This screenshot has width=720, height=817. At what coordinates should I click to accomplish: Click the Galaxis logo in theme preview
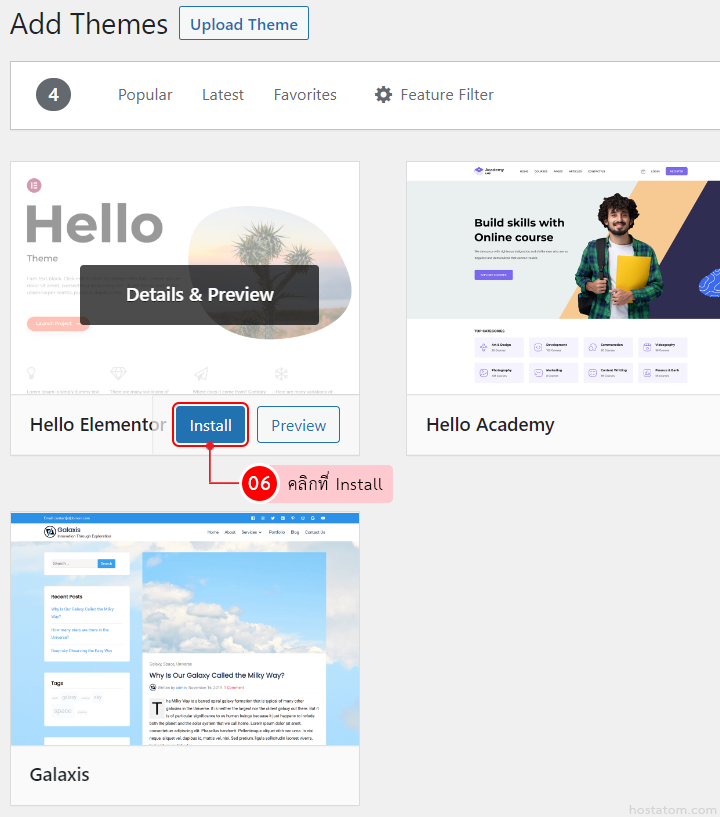[50, 531]
